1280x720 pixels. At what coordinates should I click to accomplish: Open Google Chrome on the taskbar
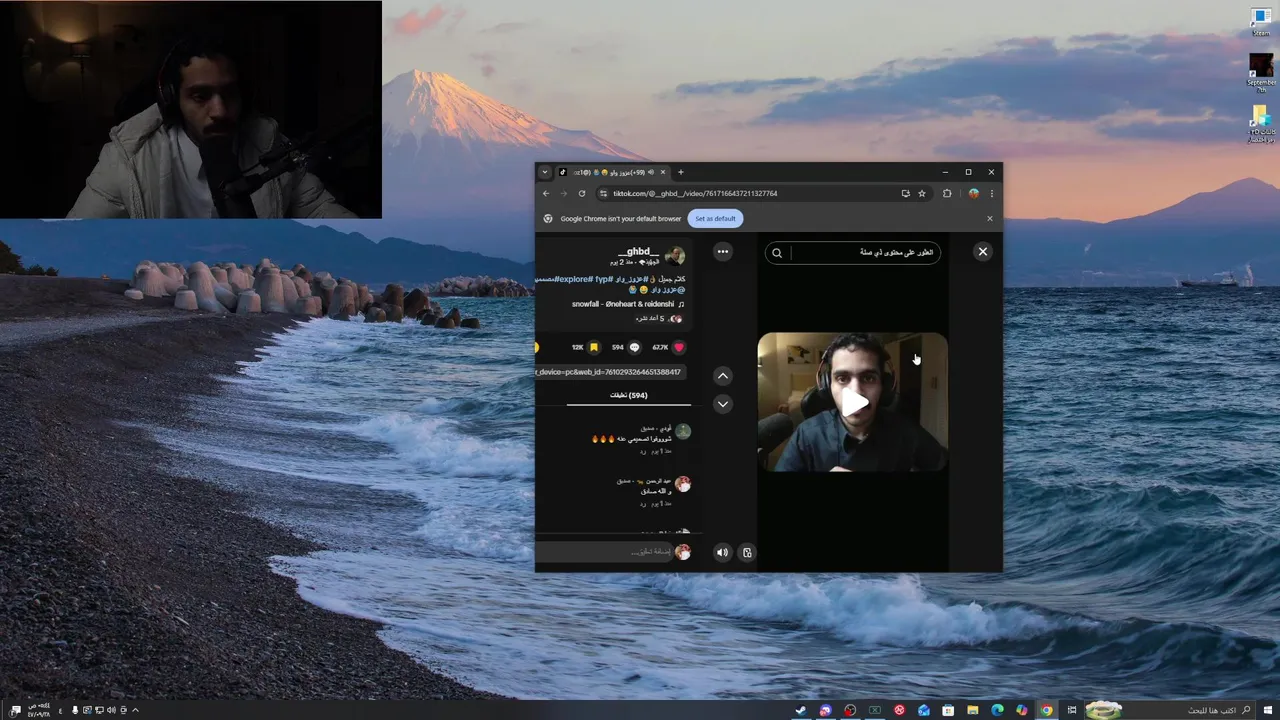pos(1046,710)
